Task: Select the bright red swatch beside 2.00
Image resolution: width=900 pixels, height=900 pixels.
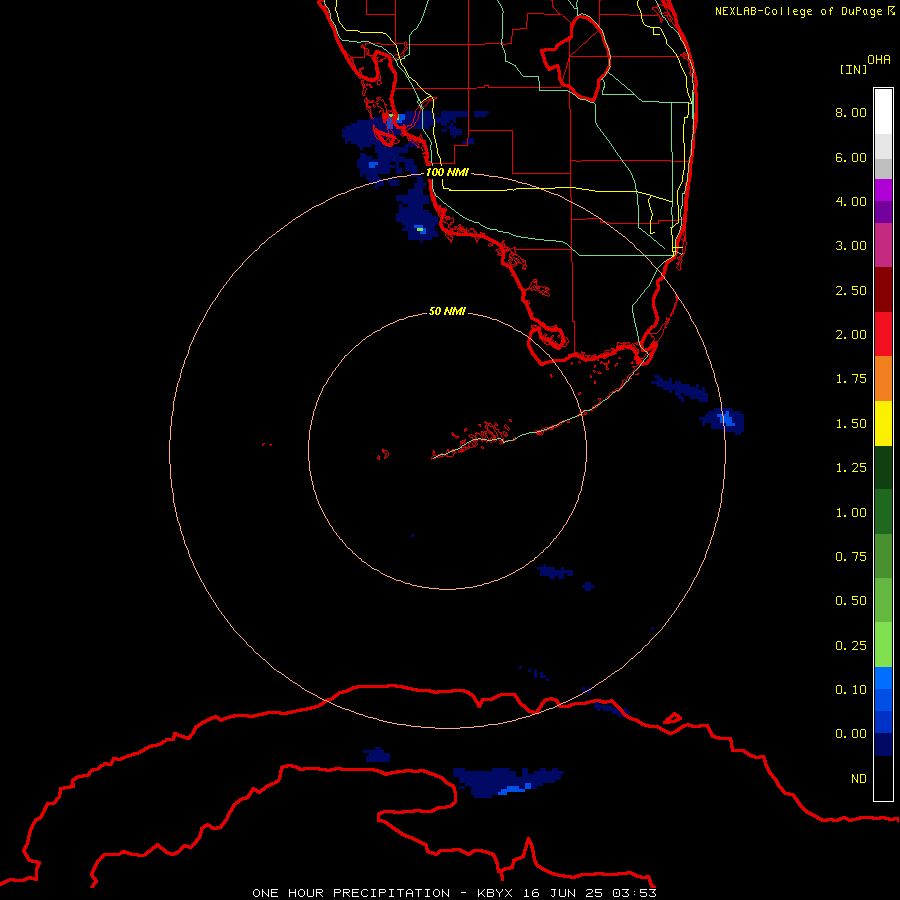Action: [x=883, y=334]
